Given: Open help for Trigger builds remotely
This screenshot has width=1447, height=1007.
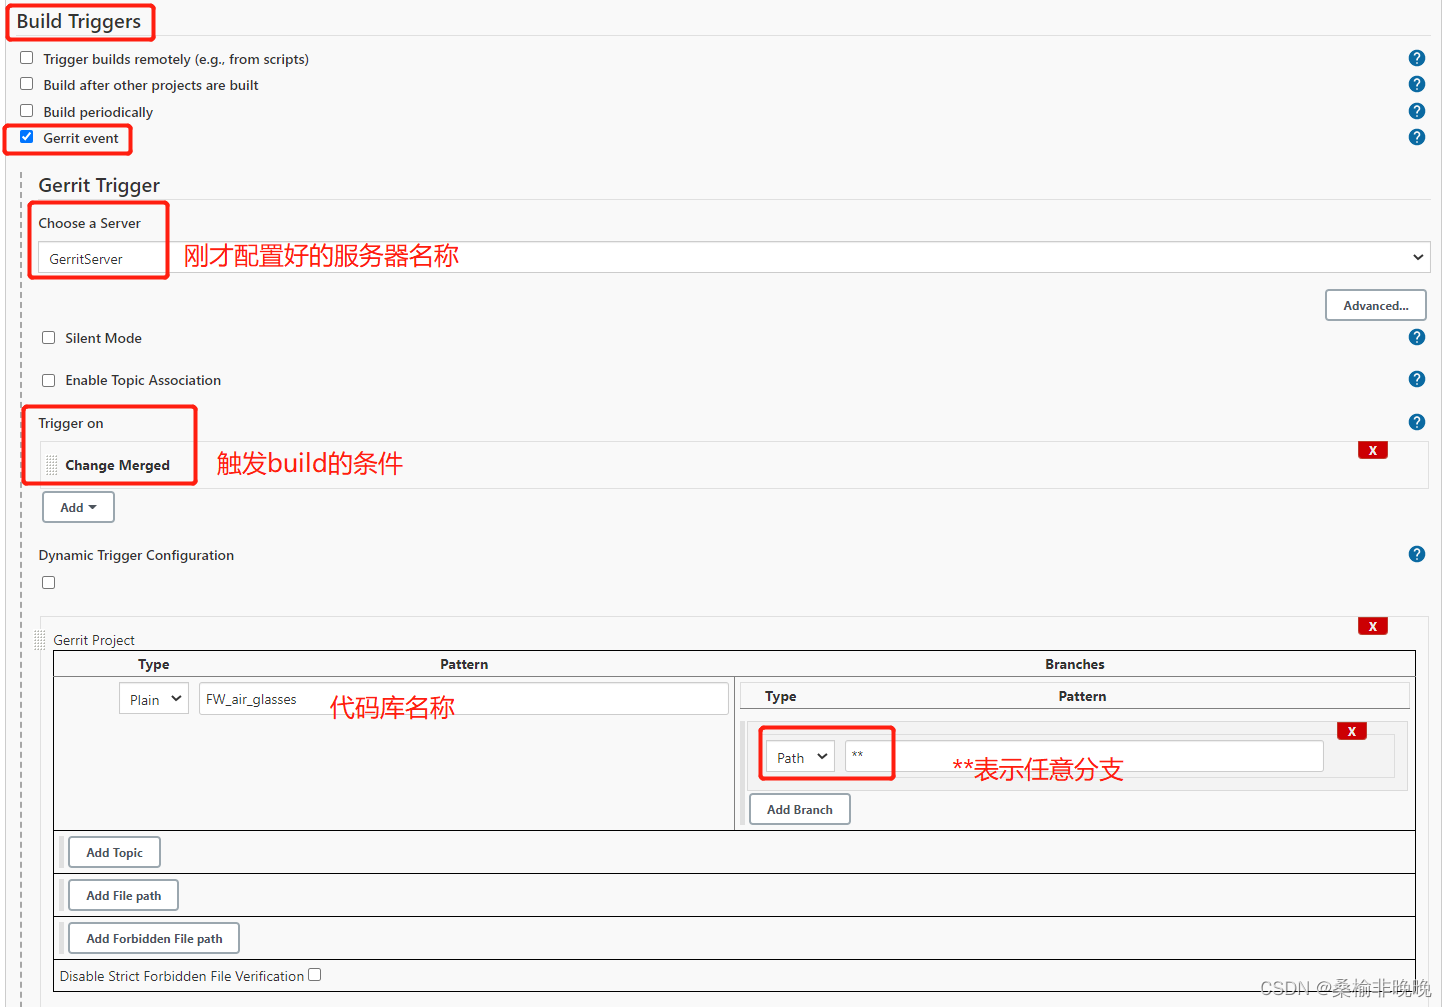Looking at the screenshot, I should point(1416,58).
